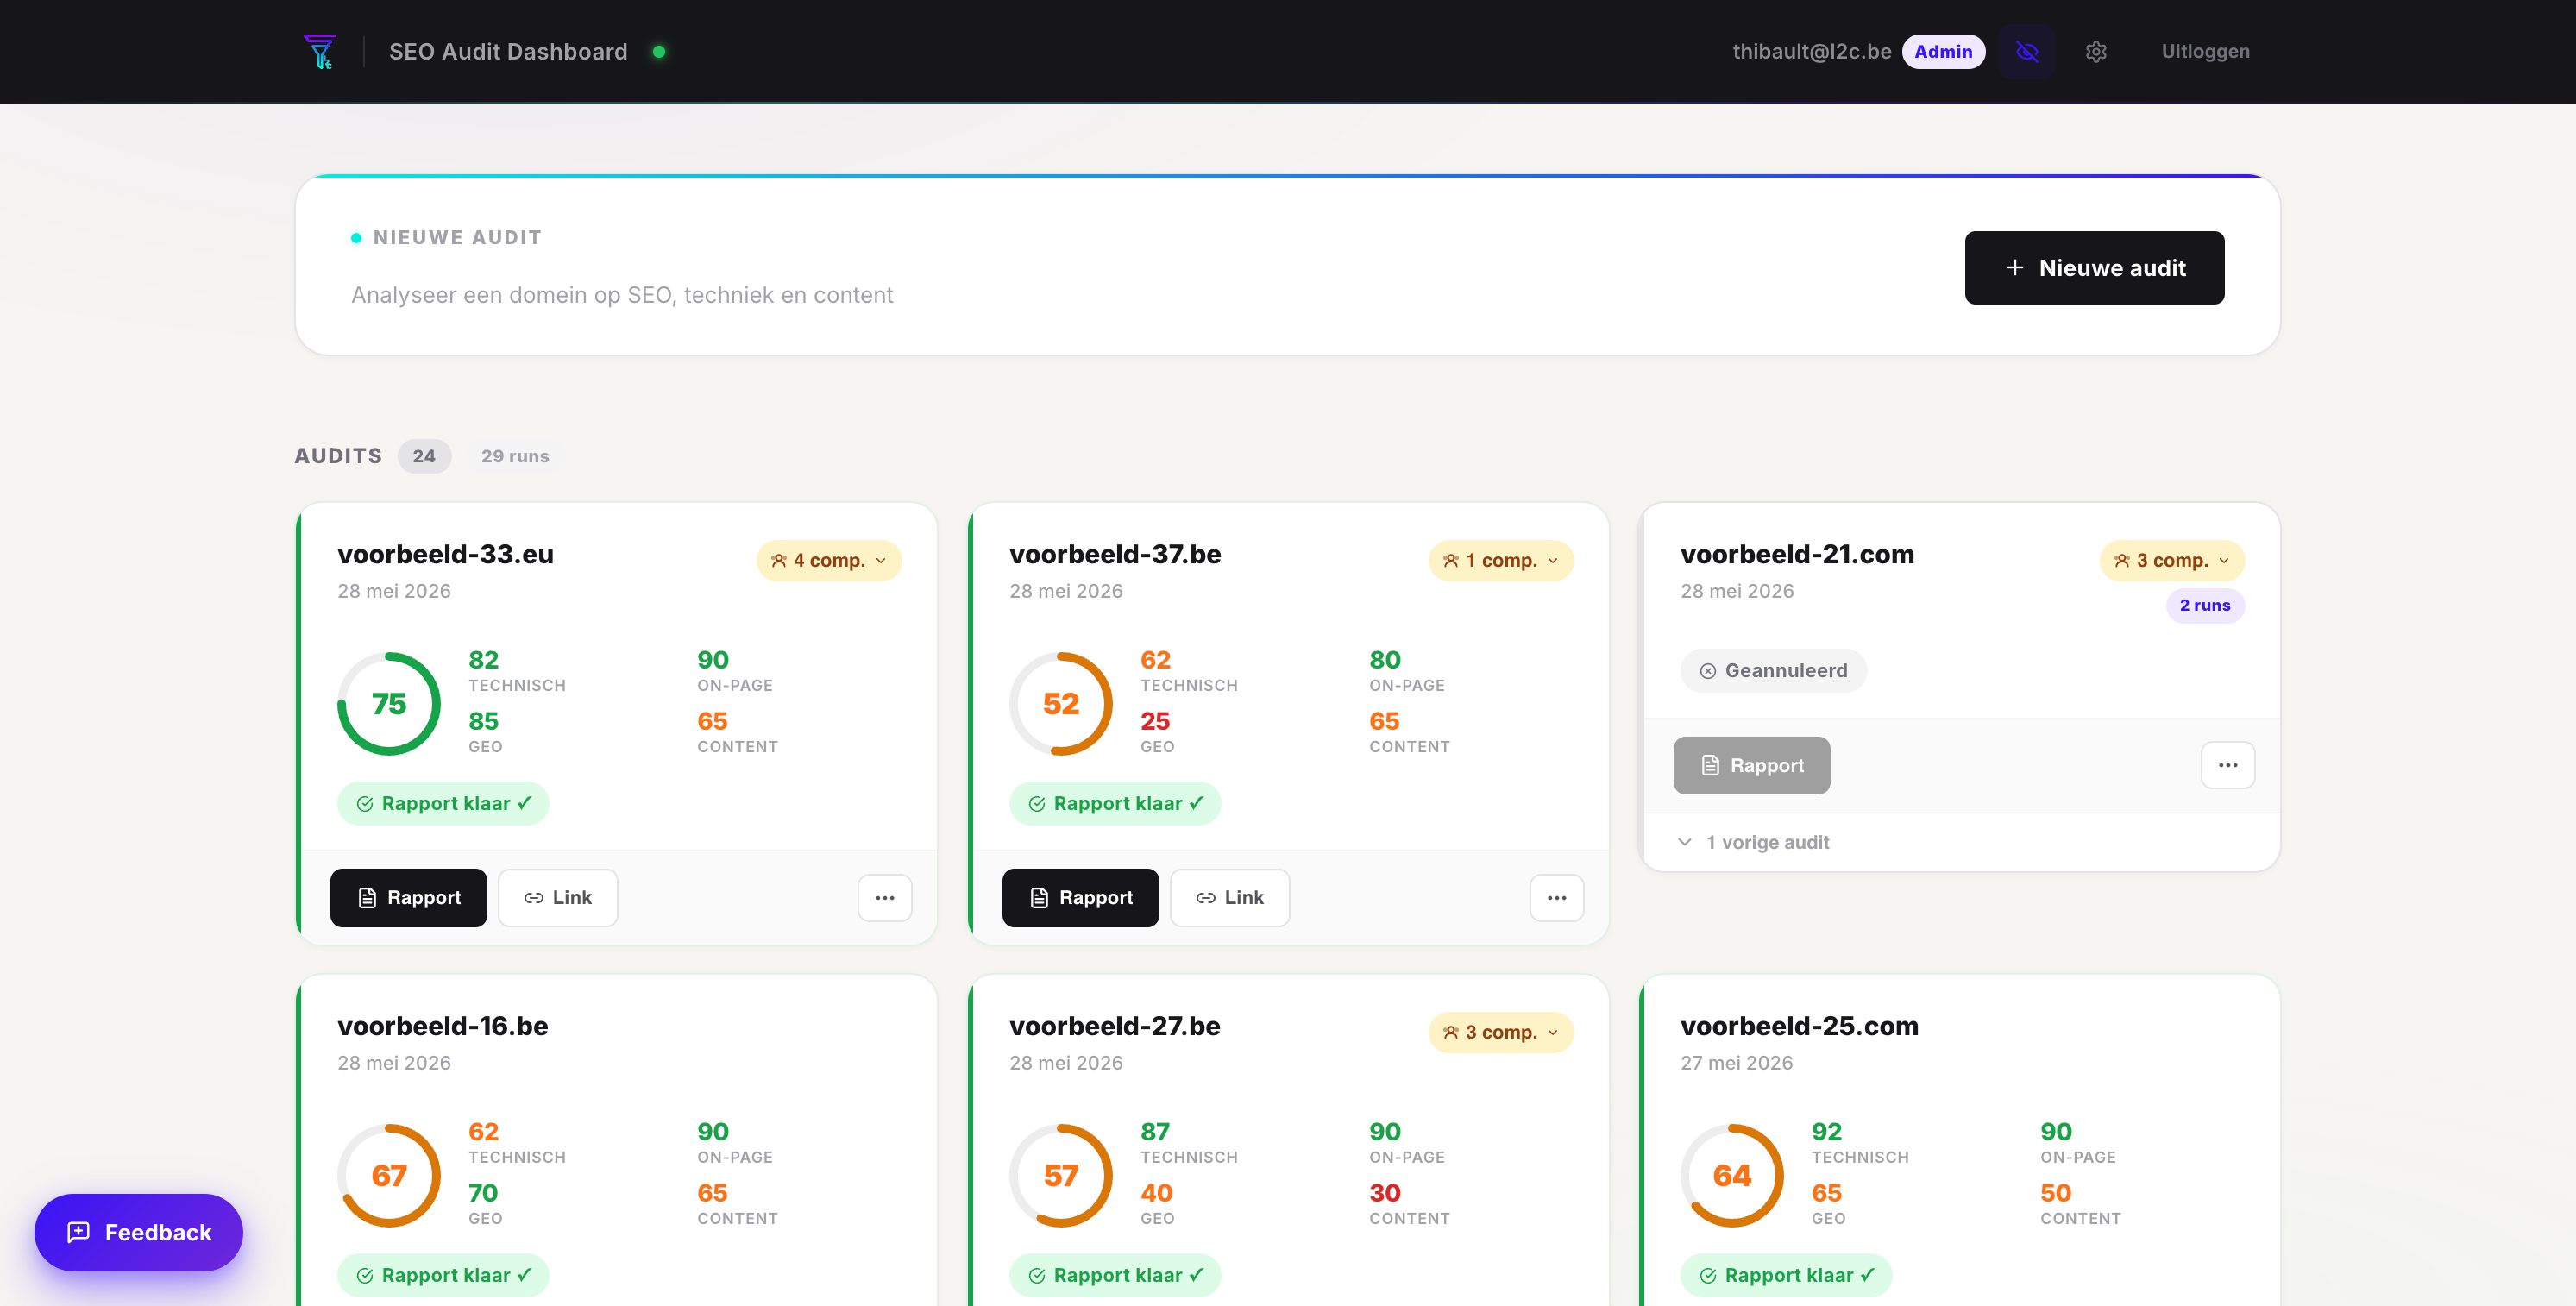Click the Admin badge

click(x=1943, y=51)
